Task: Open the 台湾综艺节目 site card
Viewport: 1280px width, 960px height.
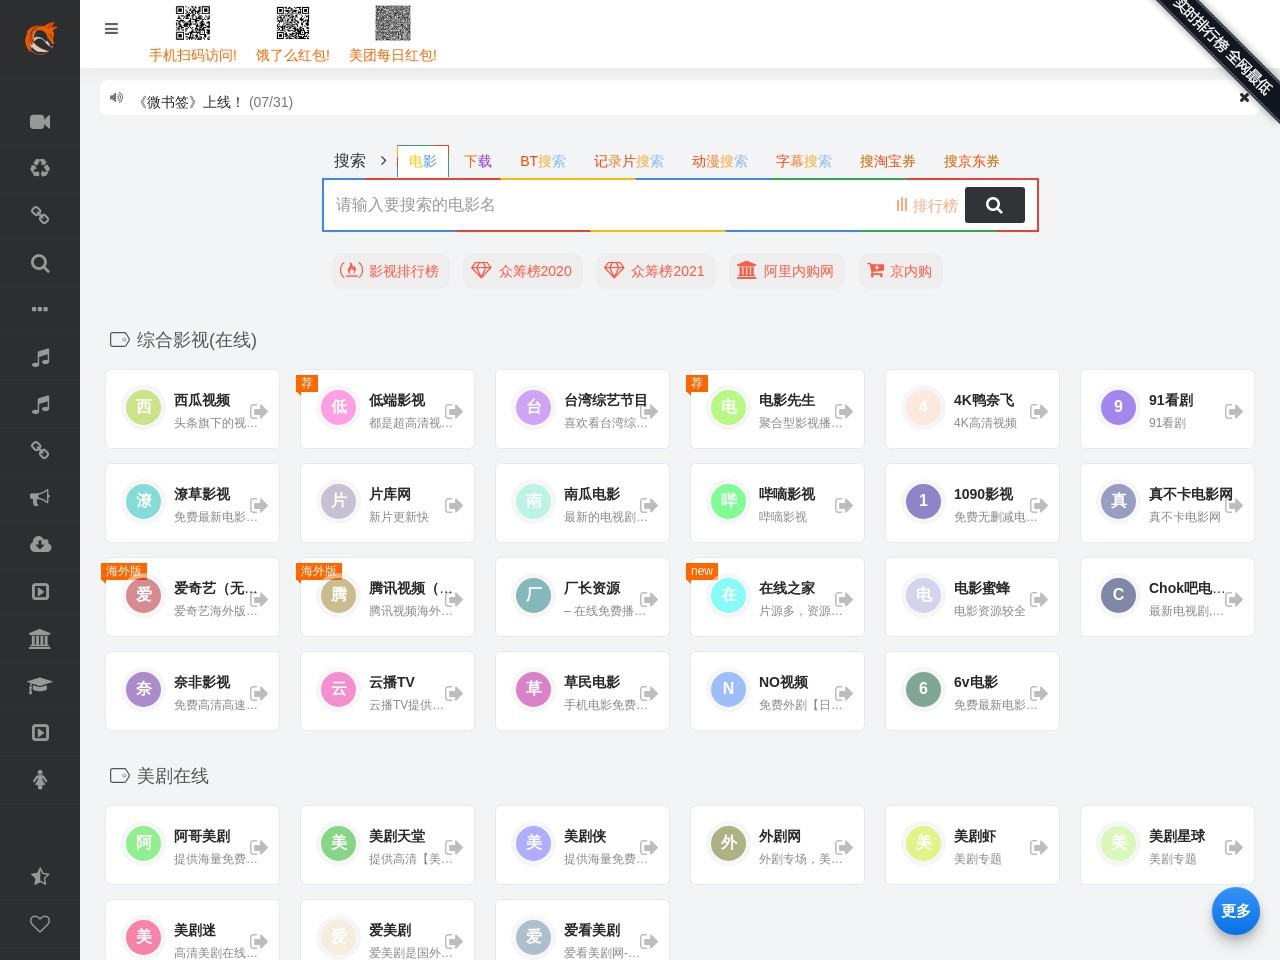Action: point(582,409)
